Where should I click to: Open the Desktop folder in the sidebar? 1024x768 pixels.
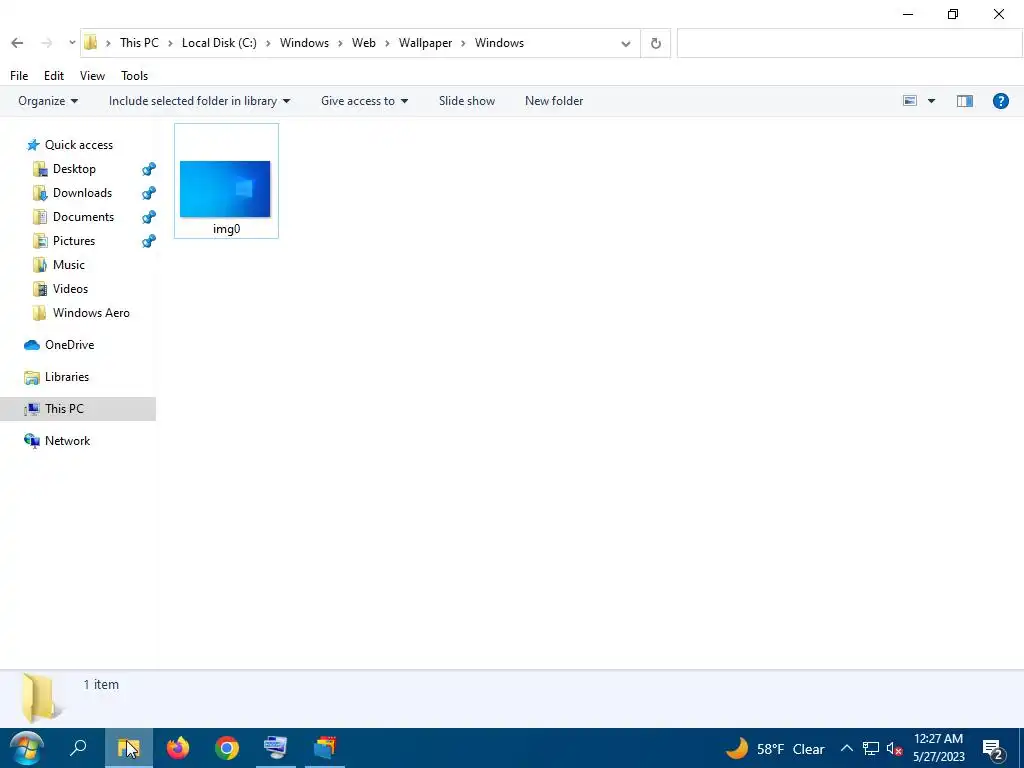coord(74,169)
